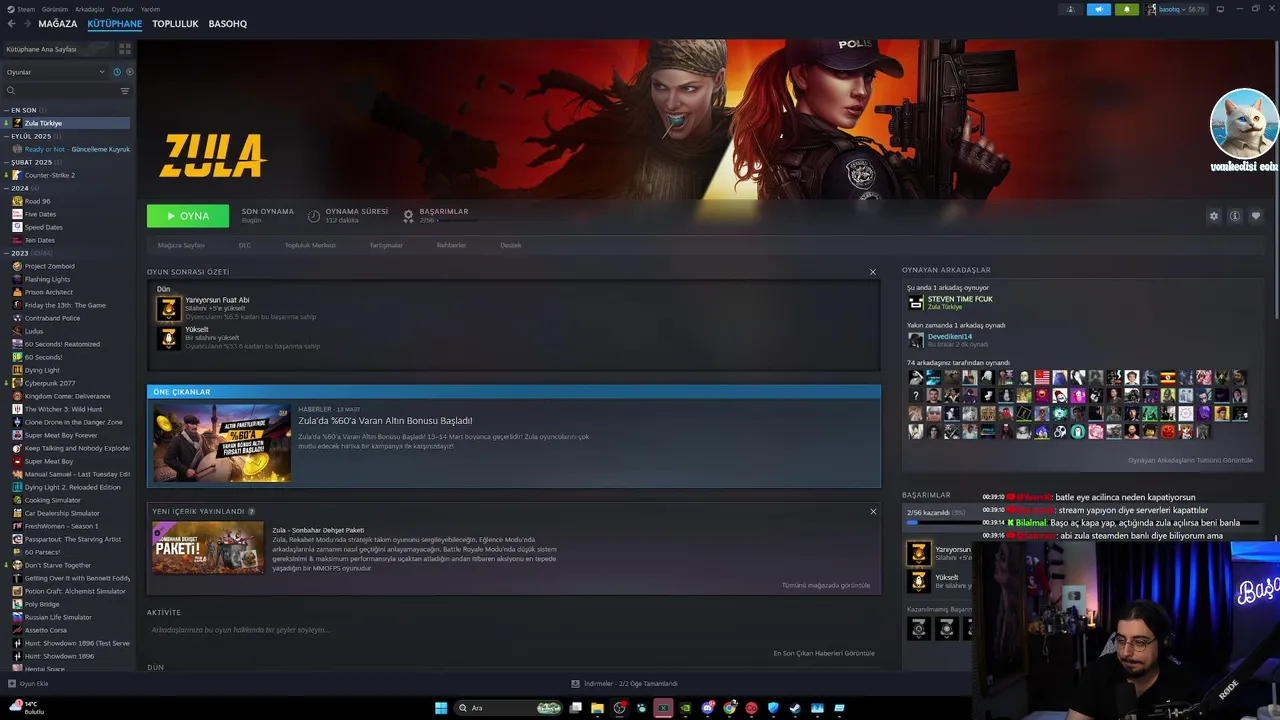
Task: Close the post-game summary panel
Action: 873,272
